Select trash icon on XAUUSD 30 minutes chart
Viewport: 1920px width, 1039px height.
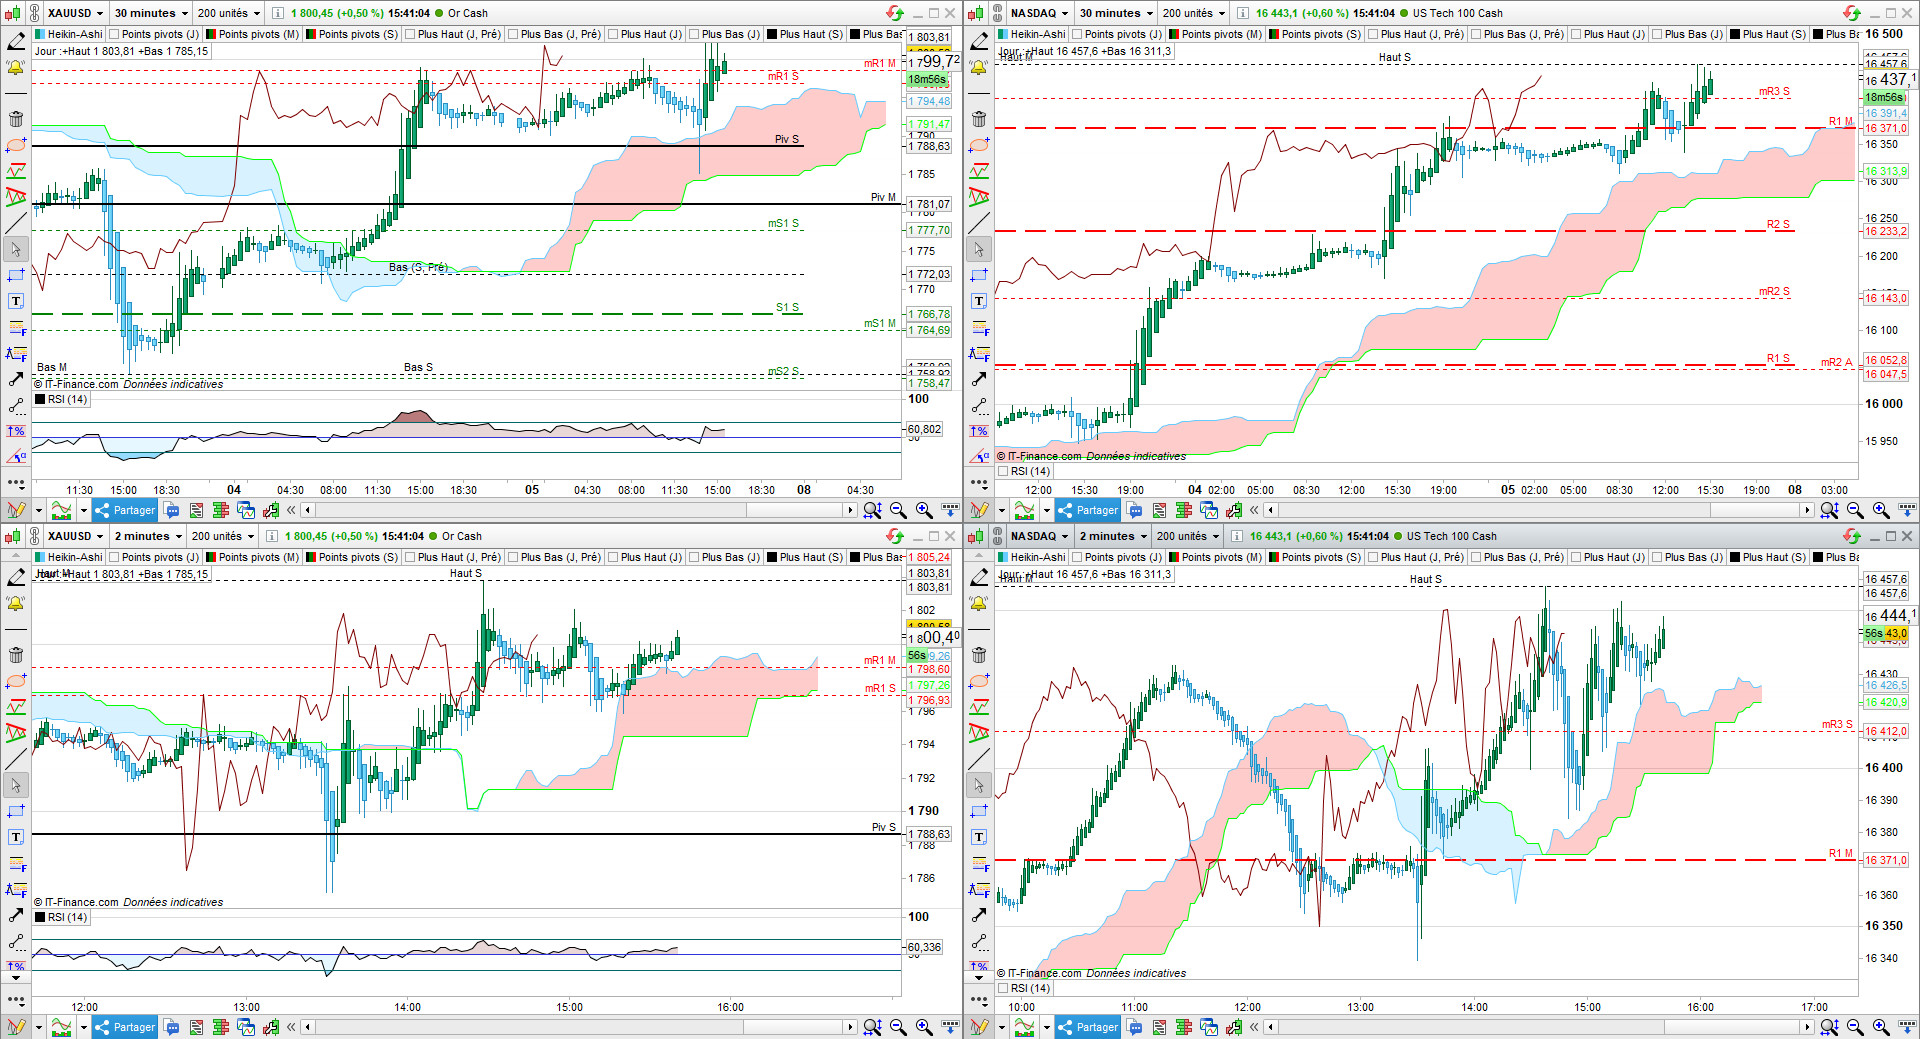point(16,119)
